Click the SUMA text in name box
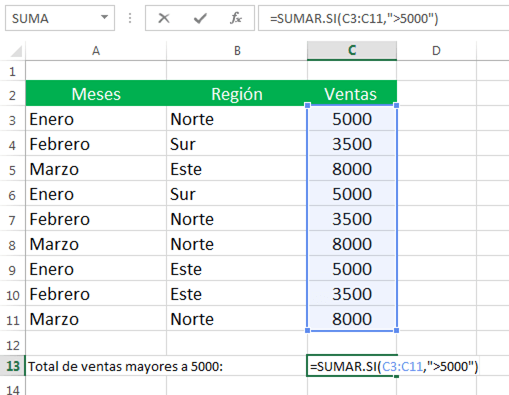 [x=30, y=18]
